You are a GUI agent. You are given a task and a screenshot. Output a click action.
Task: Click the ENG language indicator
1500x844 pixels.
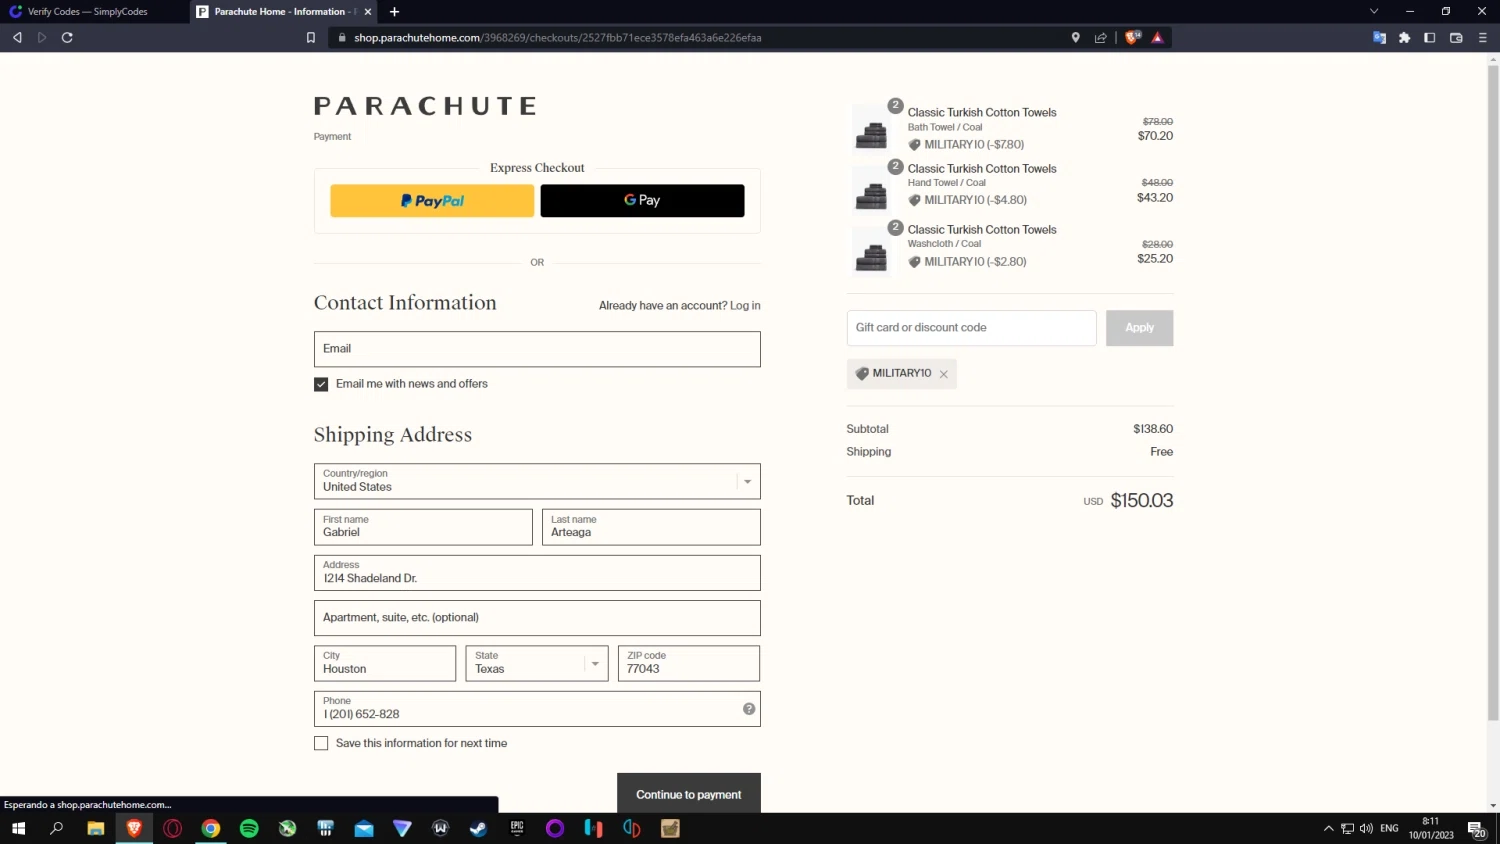click(x=1389, y=828)
